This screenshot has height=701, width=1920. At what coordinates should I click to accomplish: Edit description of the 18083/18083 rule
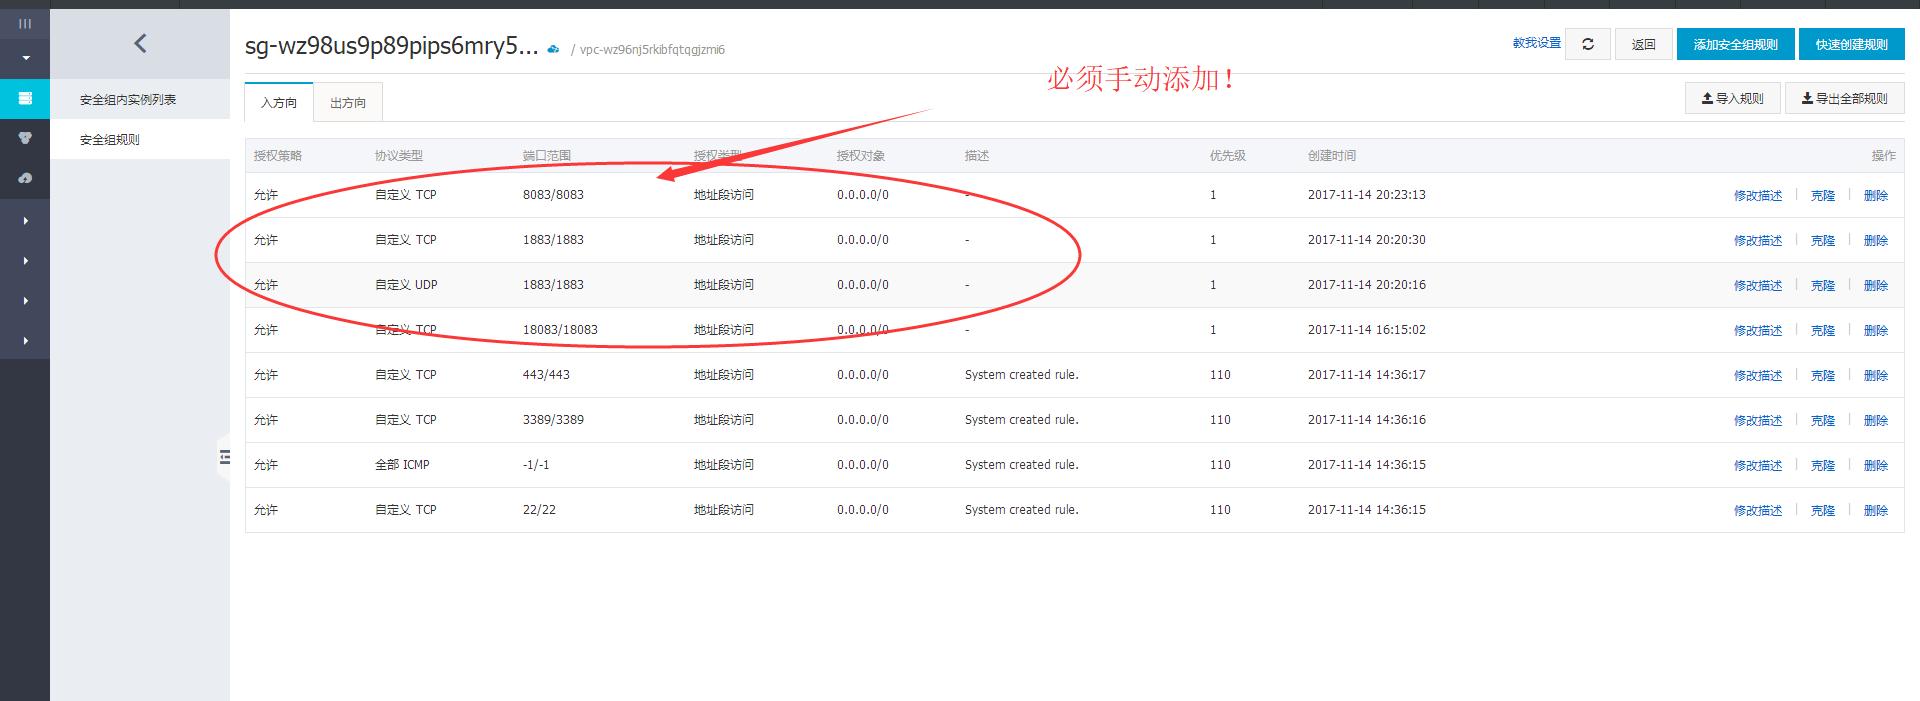tap(1758, 331)
